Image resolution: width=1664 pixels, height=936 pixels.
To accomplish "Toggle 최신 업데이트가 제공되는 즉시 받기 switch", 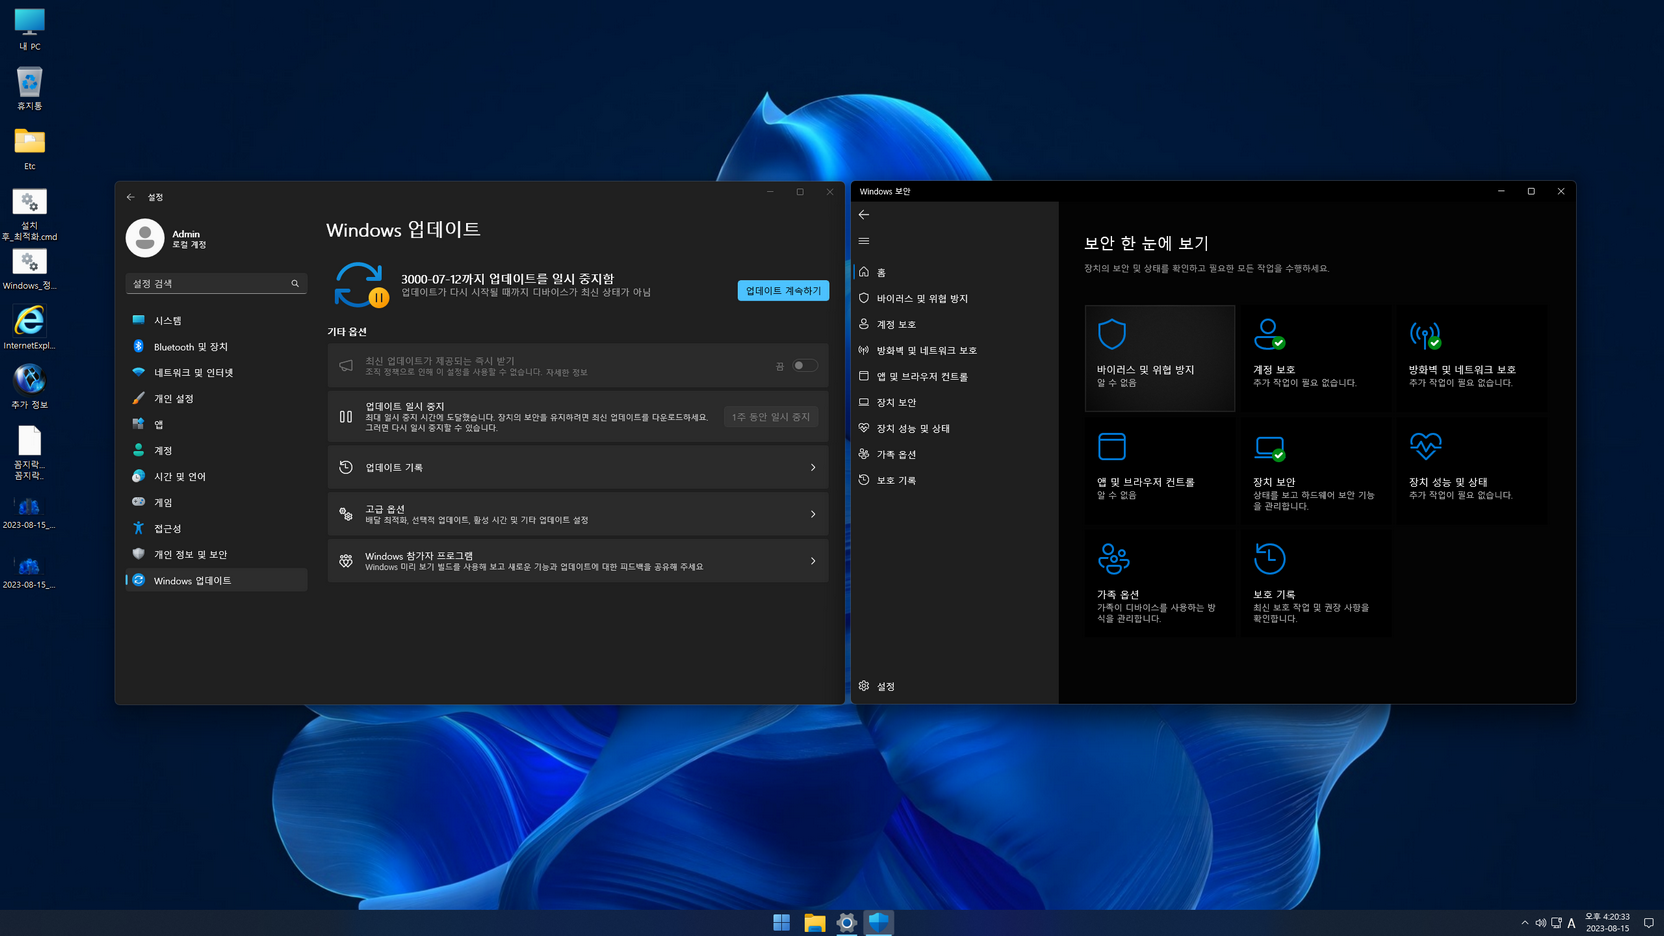I will point(805,366).
